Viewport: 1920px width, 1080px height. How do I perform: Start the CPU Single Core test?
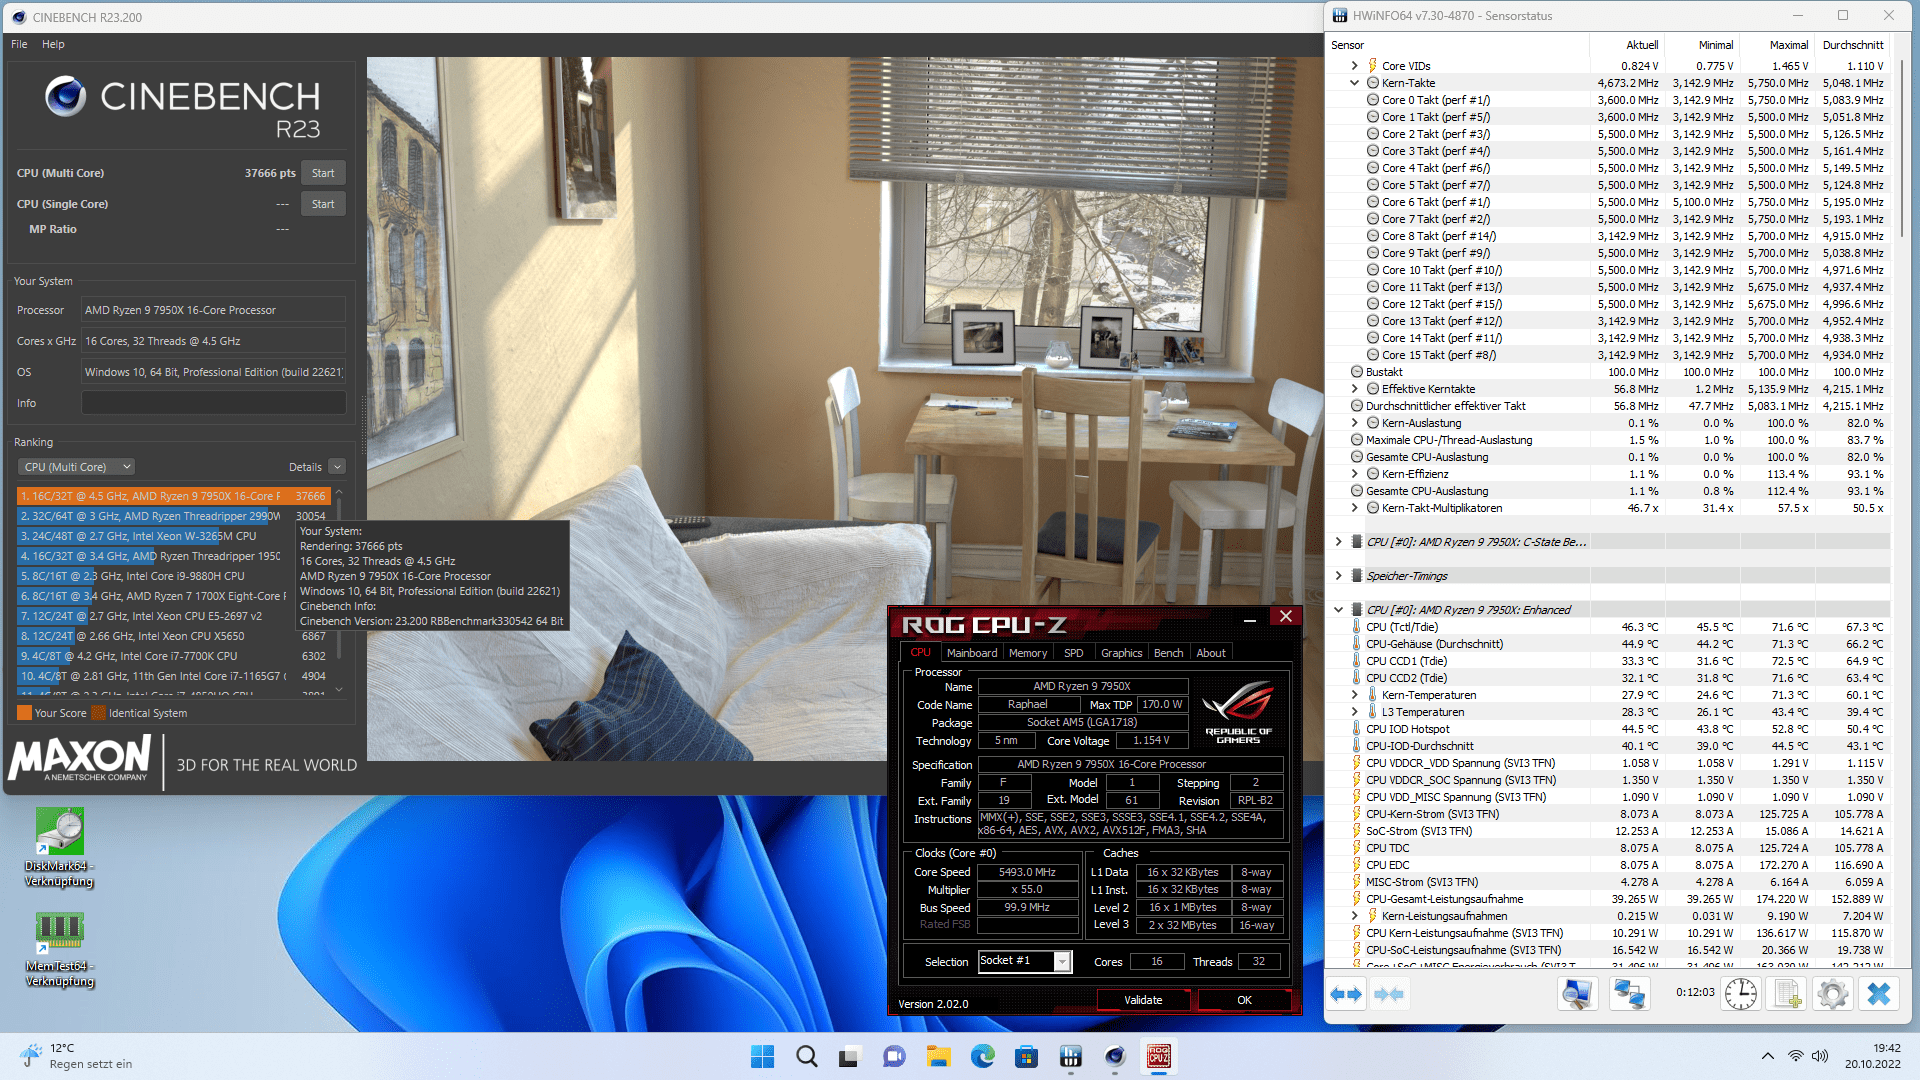(x=323, y=204)
